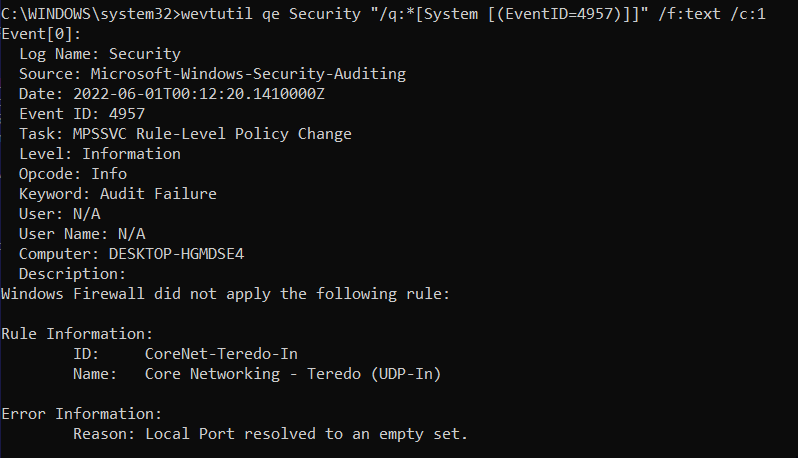Viewport: 798px width, 458px height.
Task: Click the Rule Information: heading
Action: 77,334
